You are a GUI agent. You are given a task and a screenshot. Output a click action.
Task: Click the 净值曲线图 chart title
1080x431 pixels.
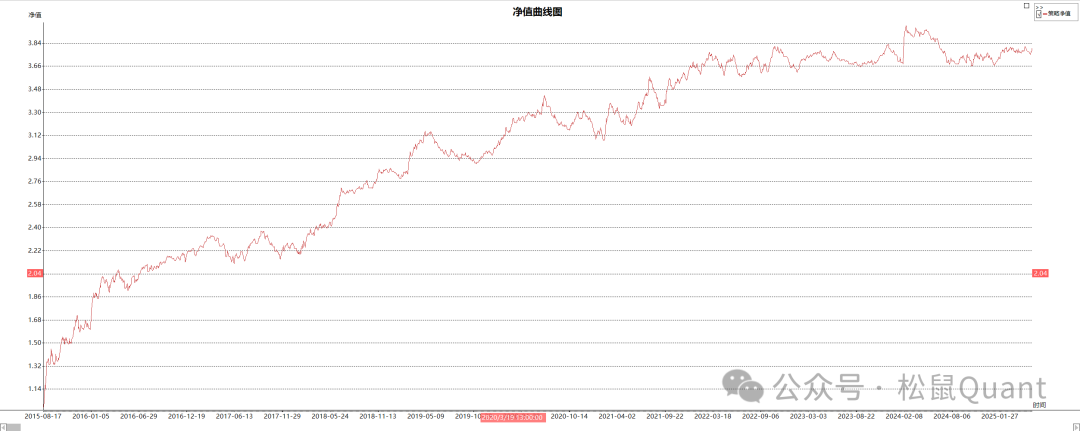539,11
